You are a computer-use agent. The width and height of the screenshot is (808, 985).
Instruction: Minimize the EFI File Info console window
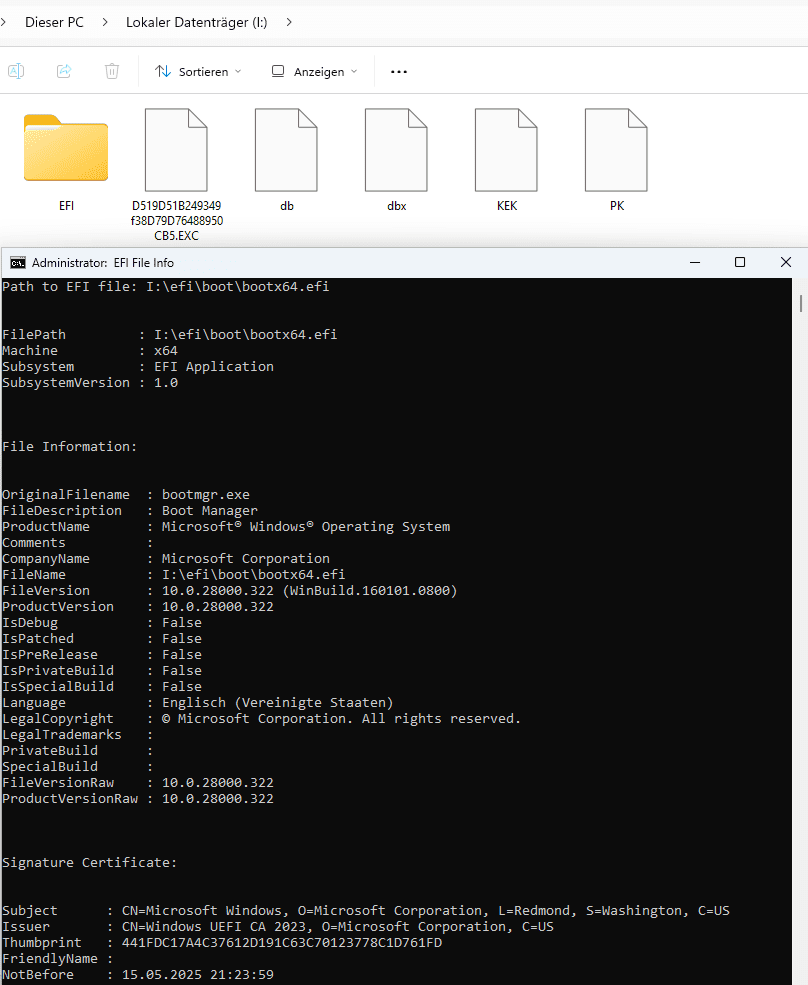coord(695,262)
